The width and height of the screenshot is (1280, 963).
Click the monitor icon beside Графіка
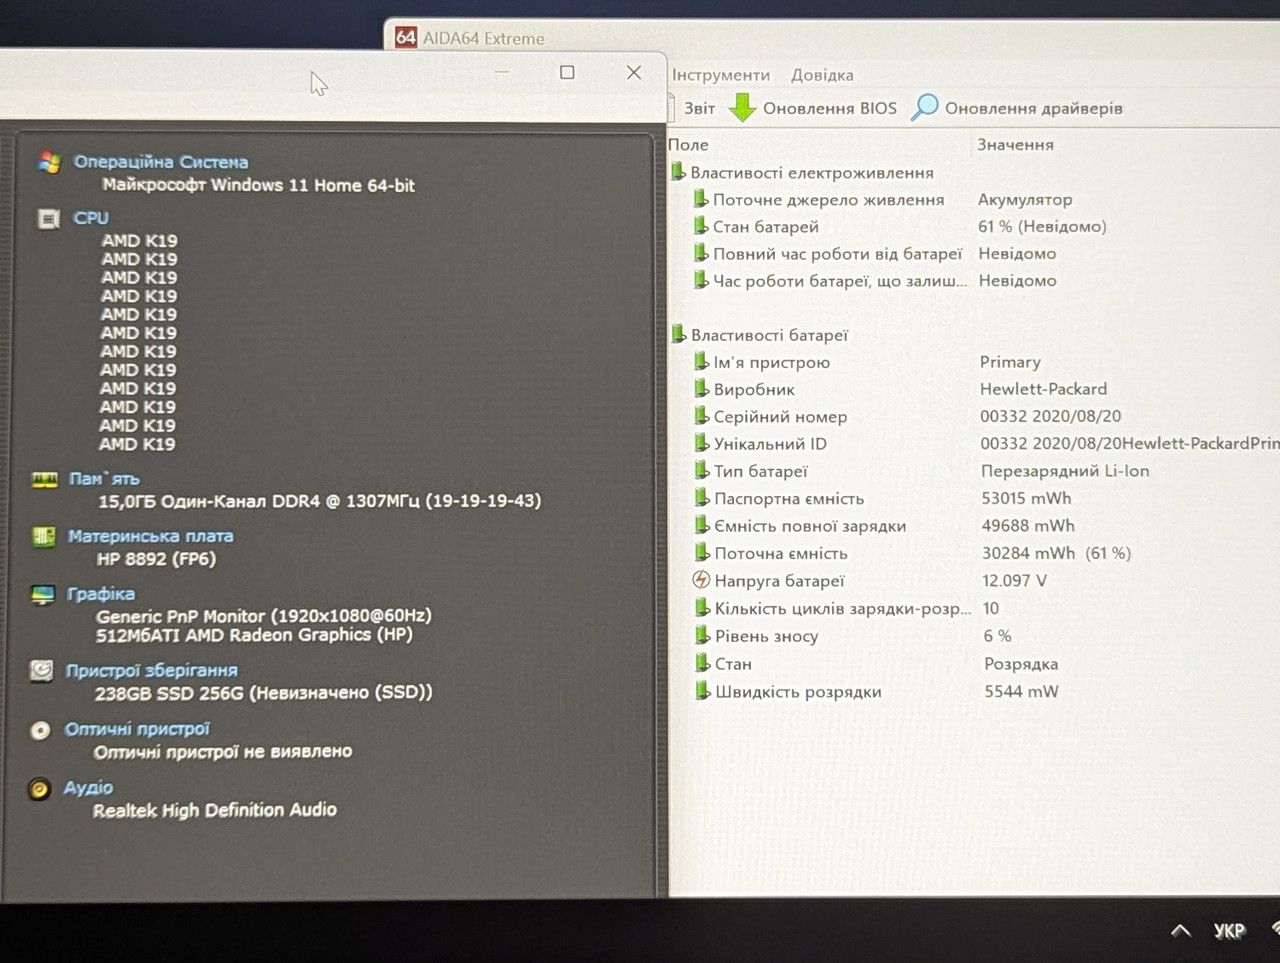coord(43,595)
